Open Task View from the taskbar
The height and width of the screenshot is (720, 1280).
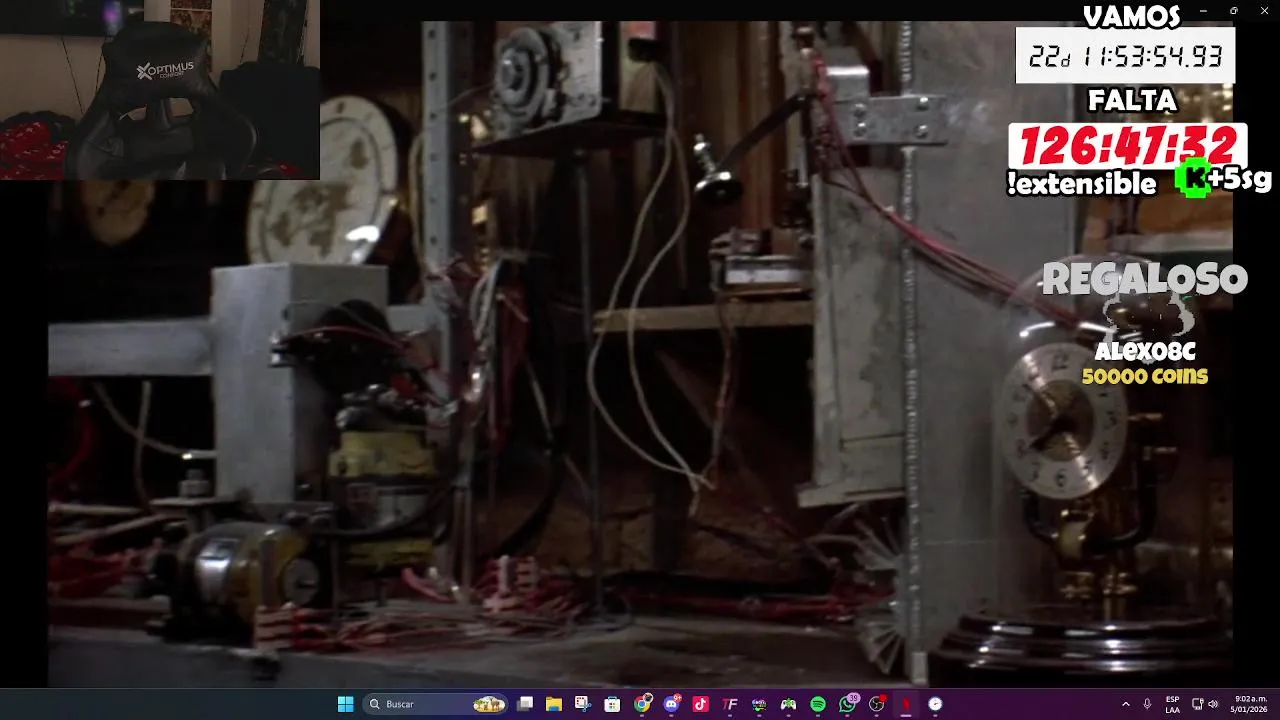click(525, 704)
